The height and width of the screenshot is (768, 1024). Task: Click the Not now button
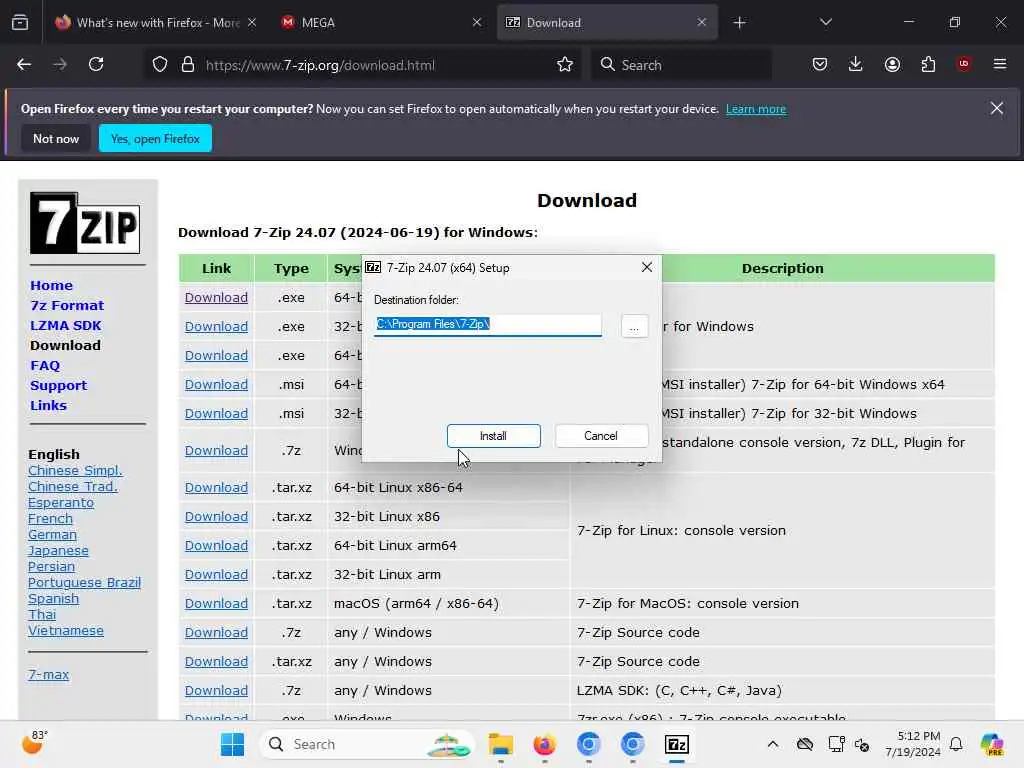coord(56,138)
